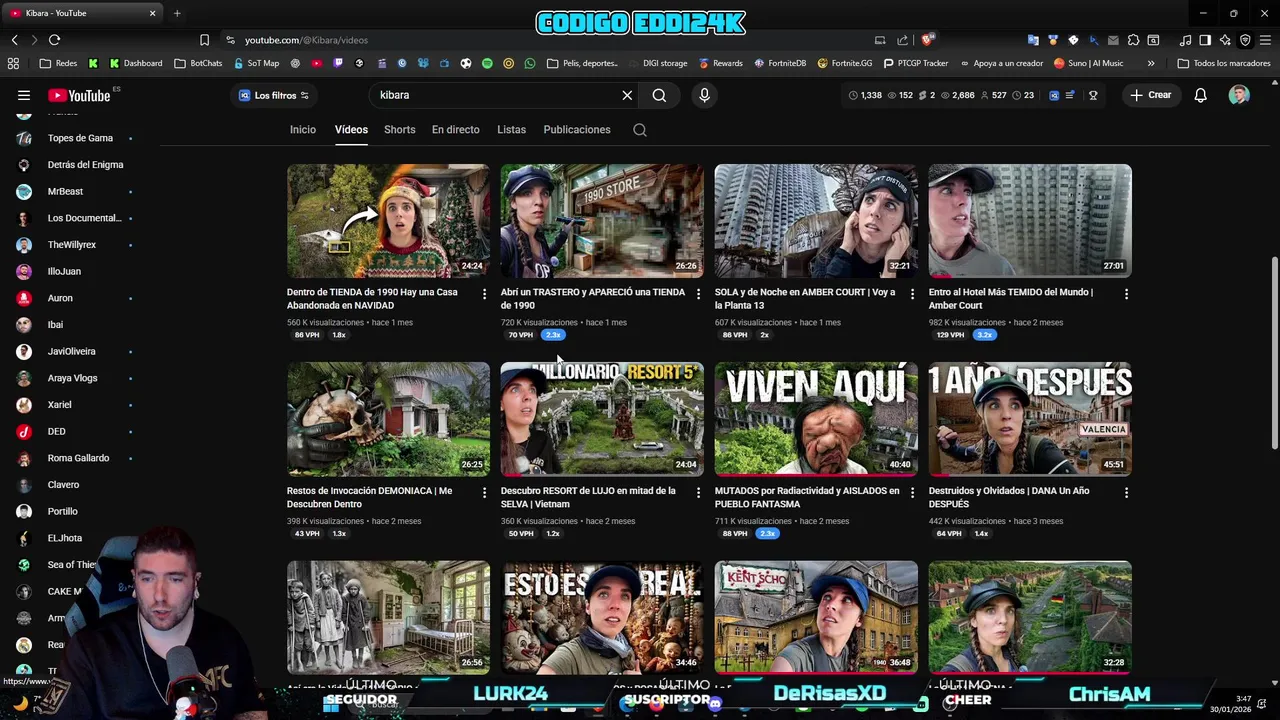Open options for Entro al Hotel Más TEMIDO video
Screen dimensions: 1280x720
1126,294
